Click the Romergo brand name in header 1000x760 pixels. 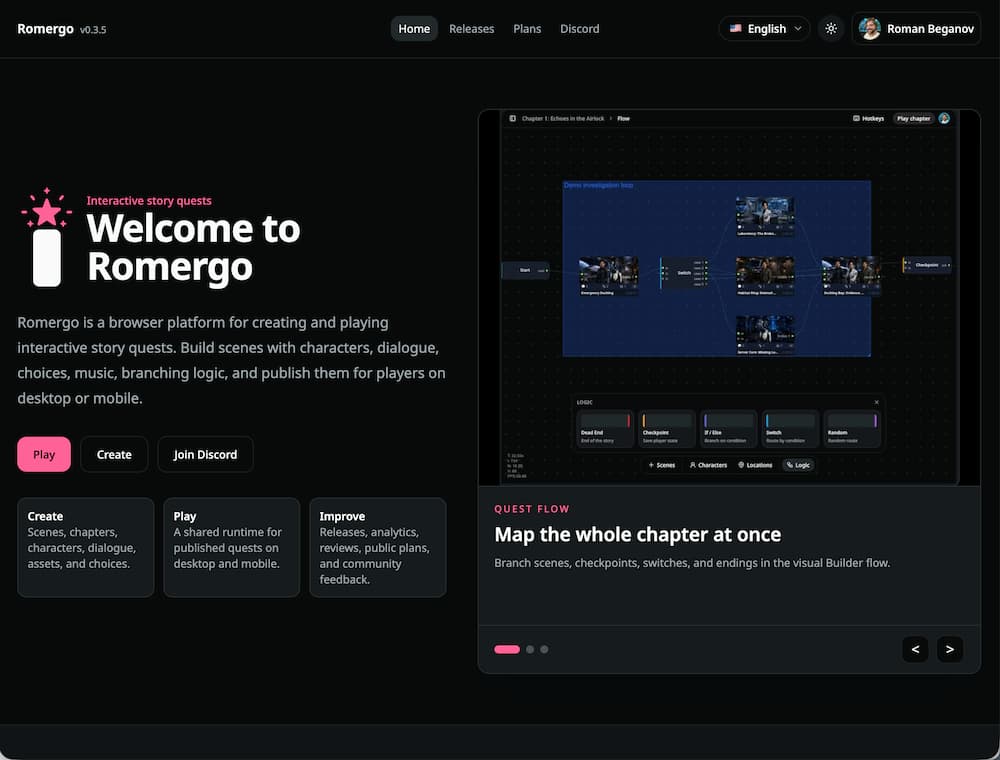tap(45, 29)
